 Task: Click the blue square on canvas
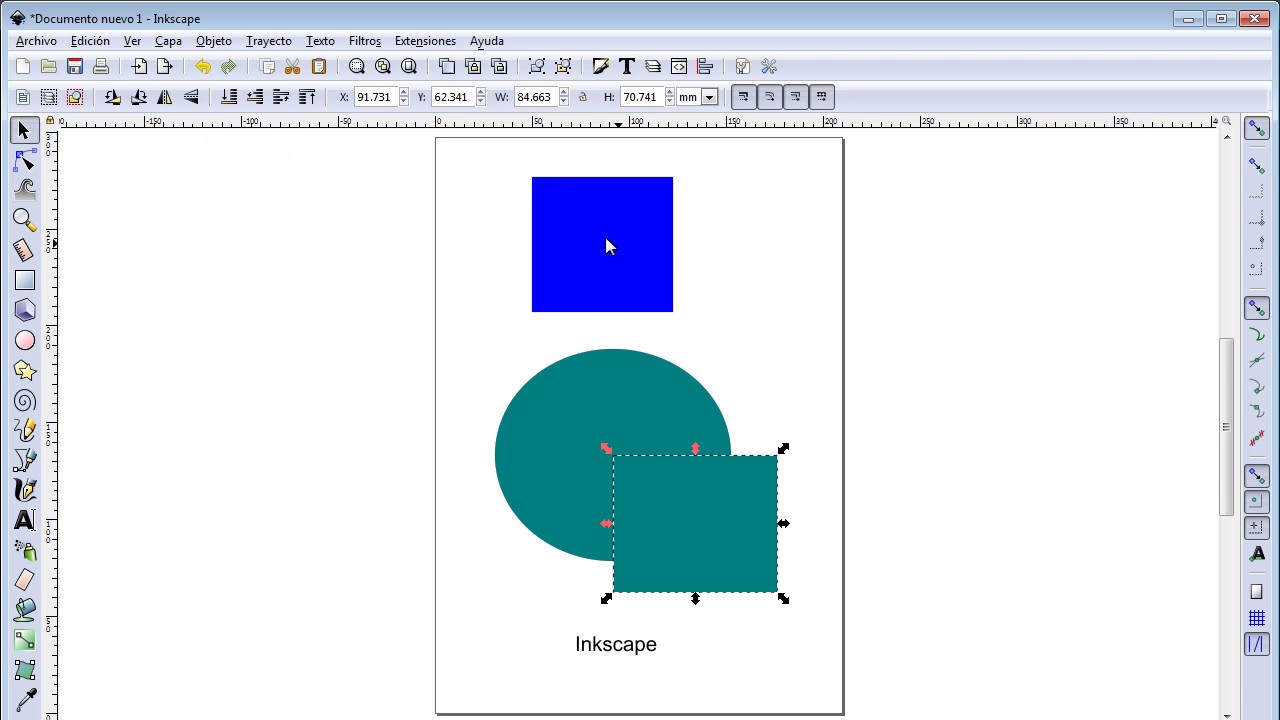602,244
